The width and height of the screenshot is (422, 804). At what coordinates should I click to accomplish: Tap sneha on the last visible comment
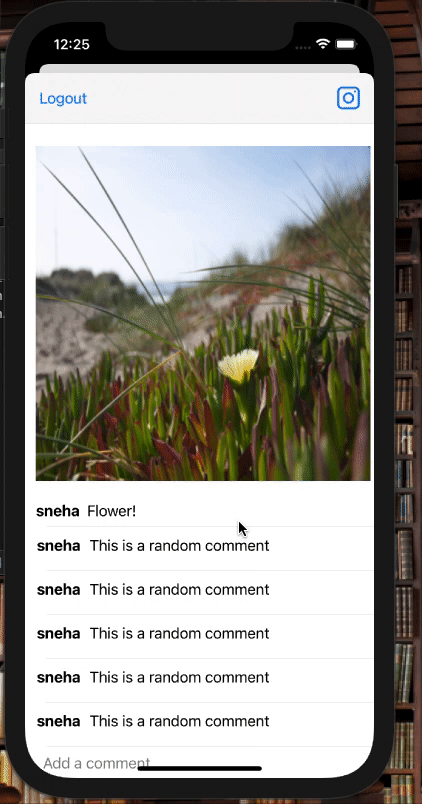click(x=58, y=721)
